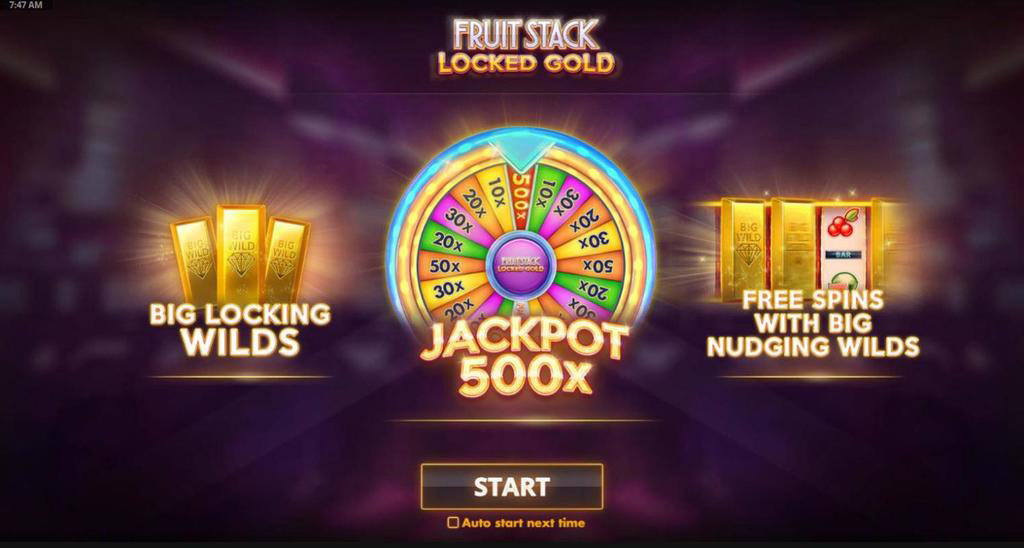Click the Fruit Stack Locked Gold logo
This screenshot has width=1024, height=548.
(525, 45)
